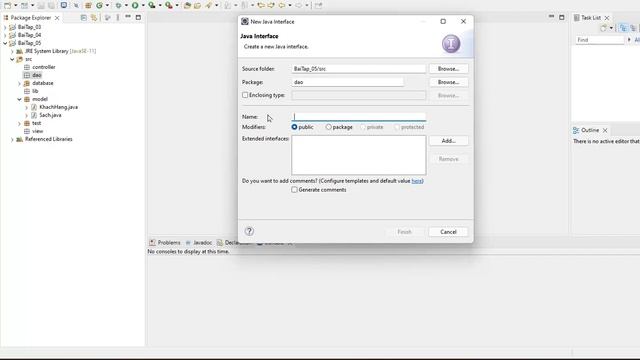Screen dimensions: 640x360
Task: Click the green Run icon
Action: [x=135, y=5]
